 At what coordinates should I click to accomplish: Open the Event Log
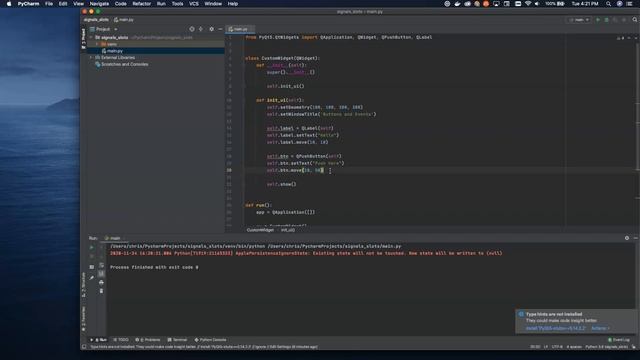coord(619,340)
